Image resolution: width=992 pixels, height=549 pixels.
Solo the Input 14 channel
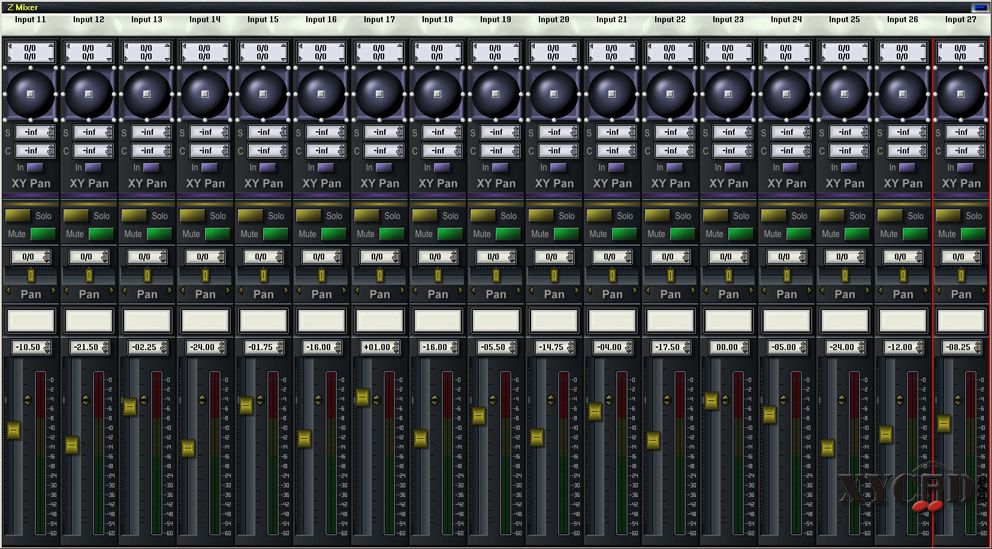tap(192, 216)
